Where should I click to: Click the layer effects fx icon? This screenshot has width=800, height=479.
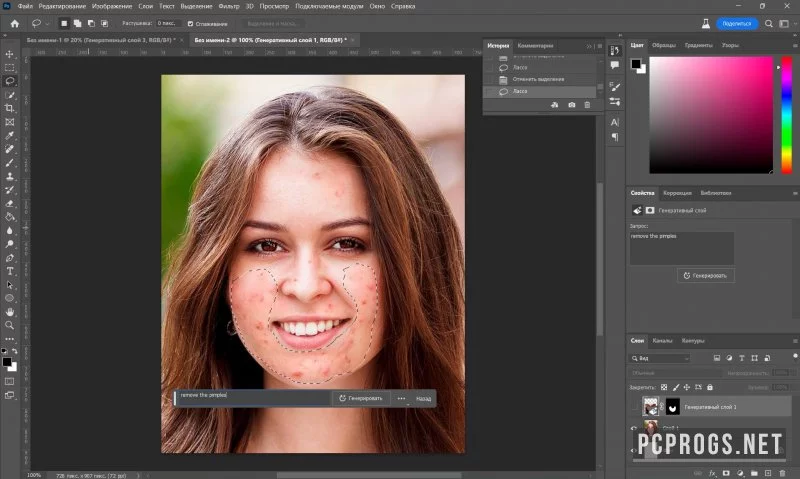712,473
